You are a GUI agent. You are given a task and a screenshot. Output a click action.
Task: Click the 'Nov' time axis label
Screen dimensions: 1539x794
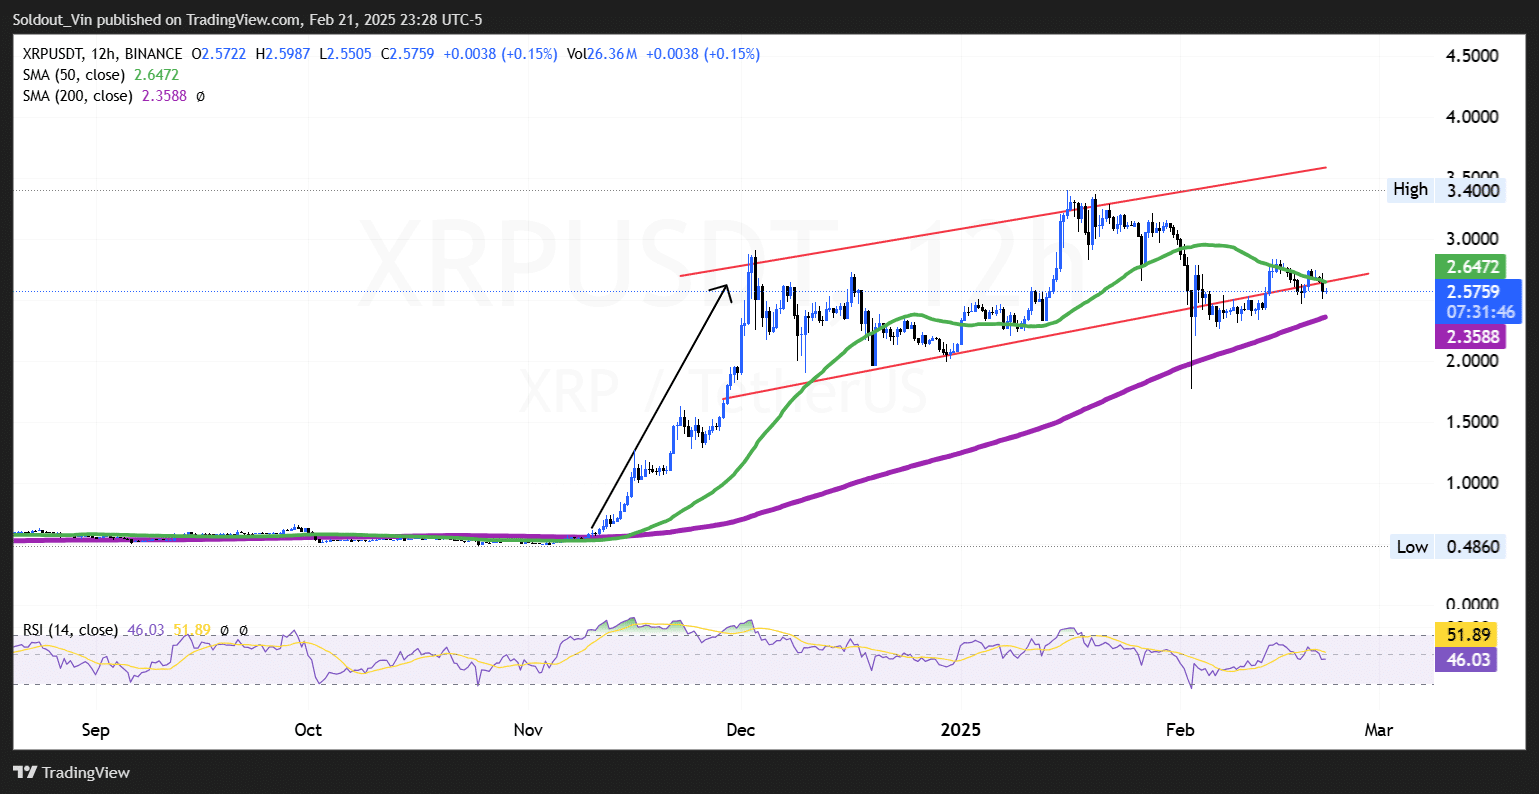(x=527, y=730)
